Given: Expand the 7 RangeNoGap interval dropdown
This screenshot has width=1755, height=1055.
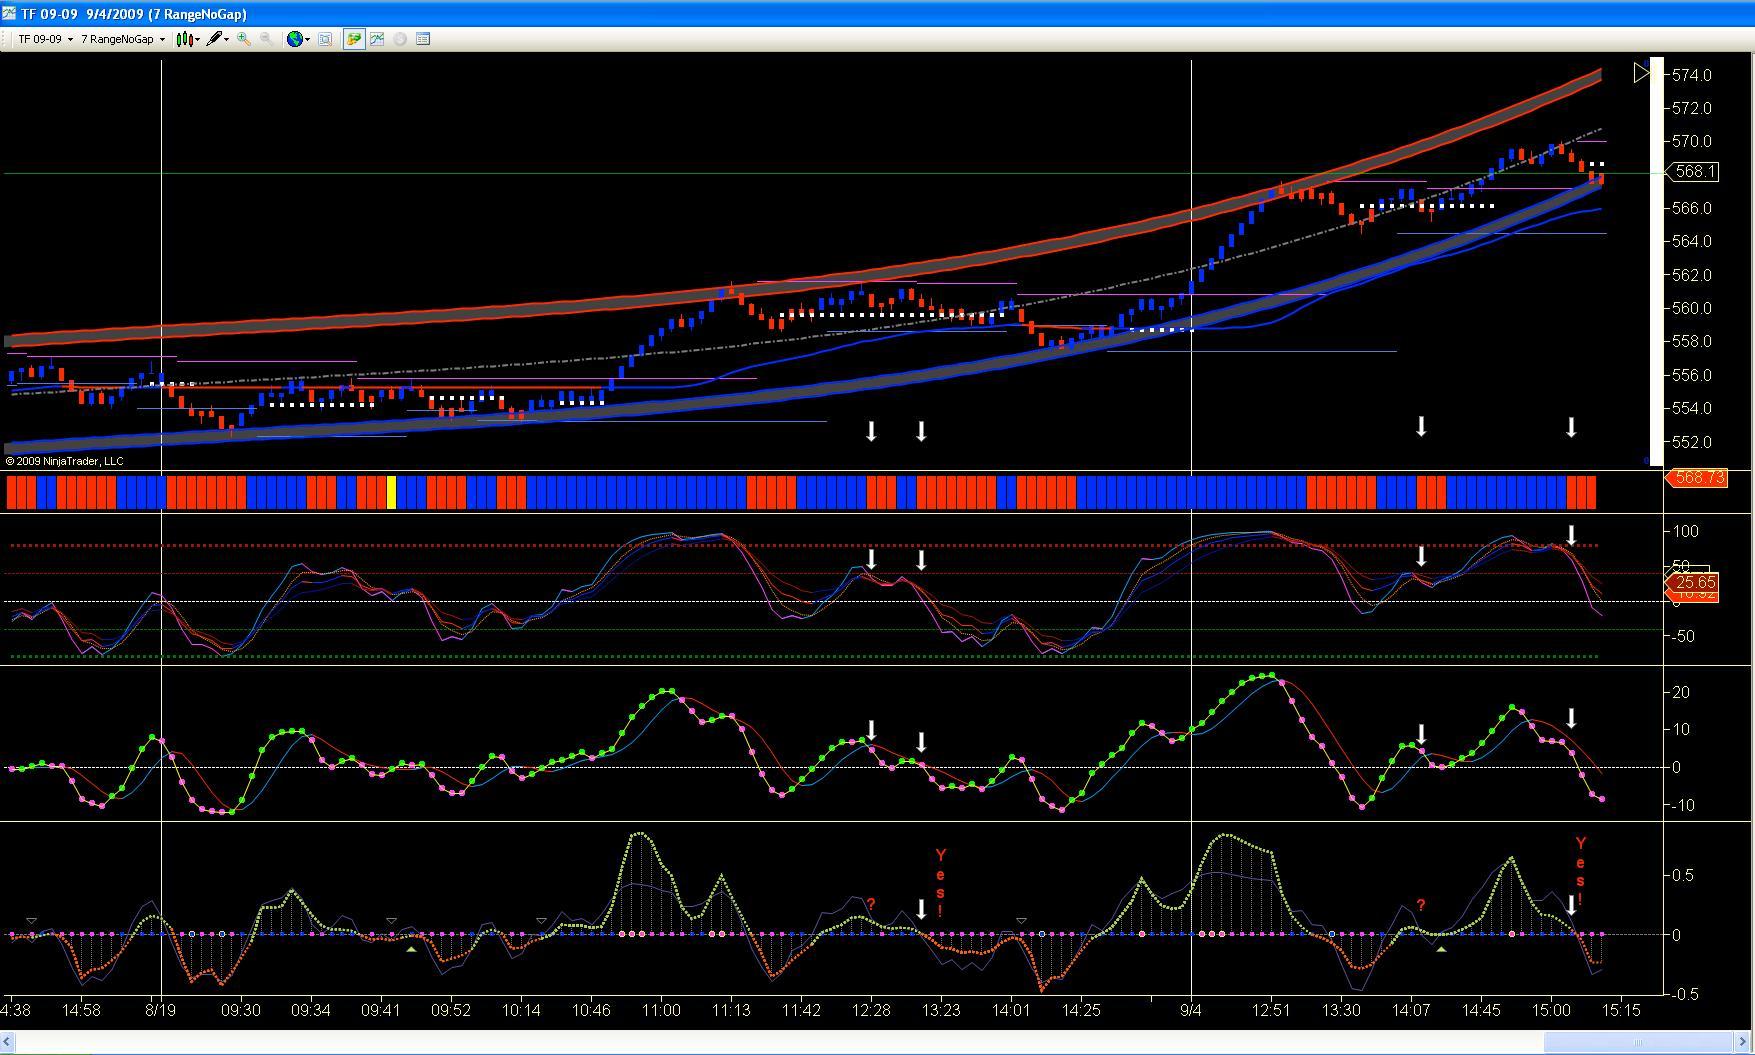Looking at the screenshot, I should point(123,39).
